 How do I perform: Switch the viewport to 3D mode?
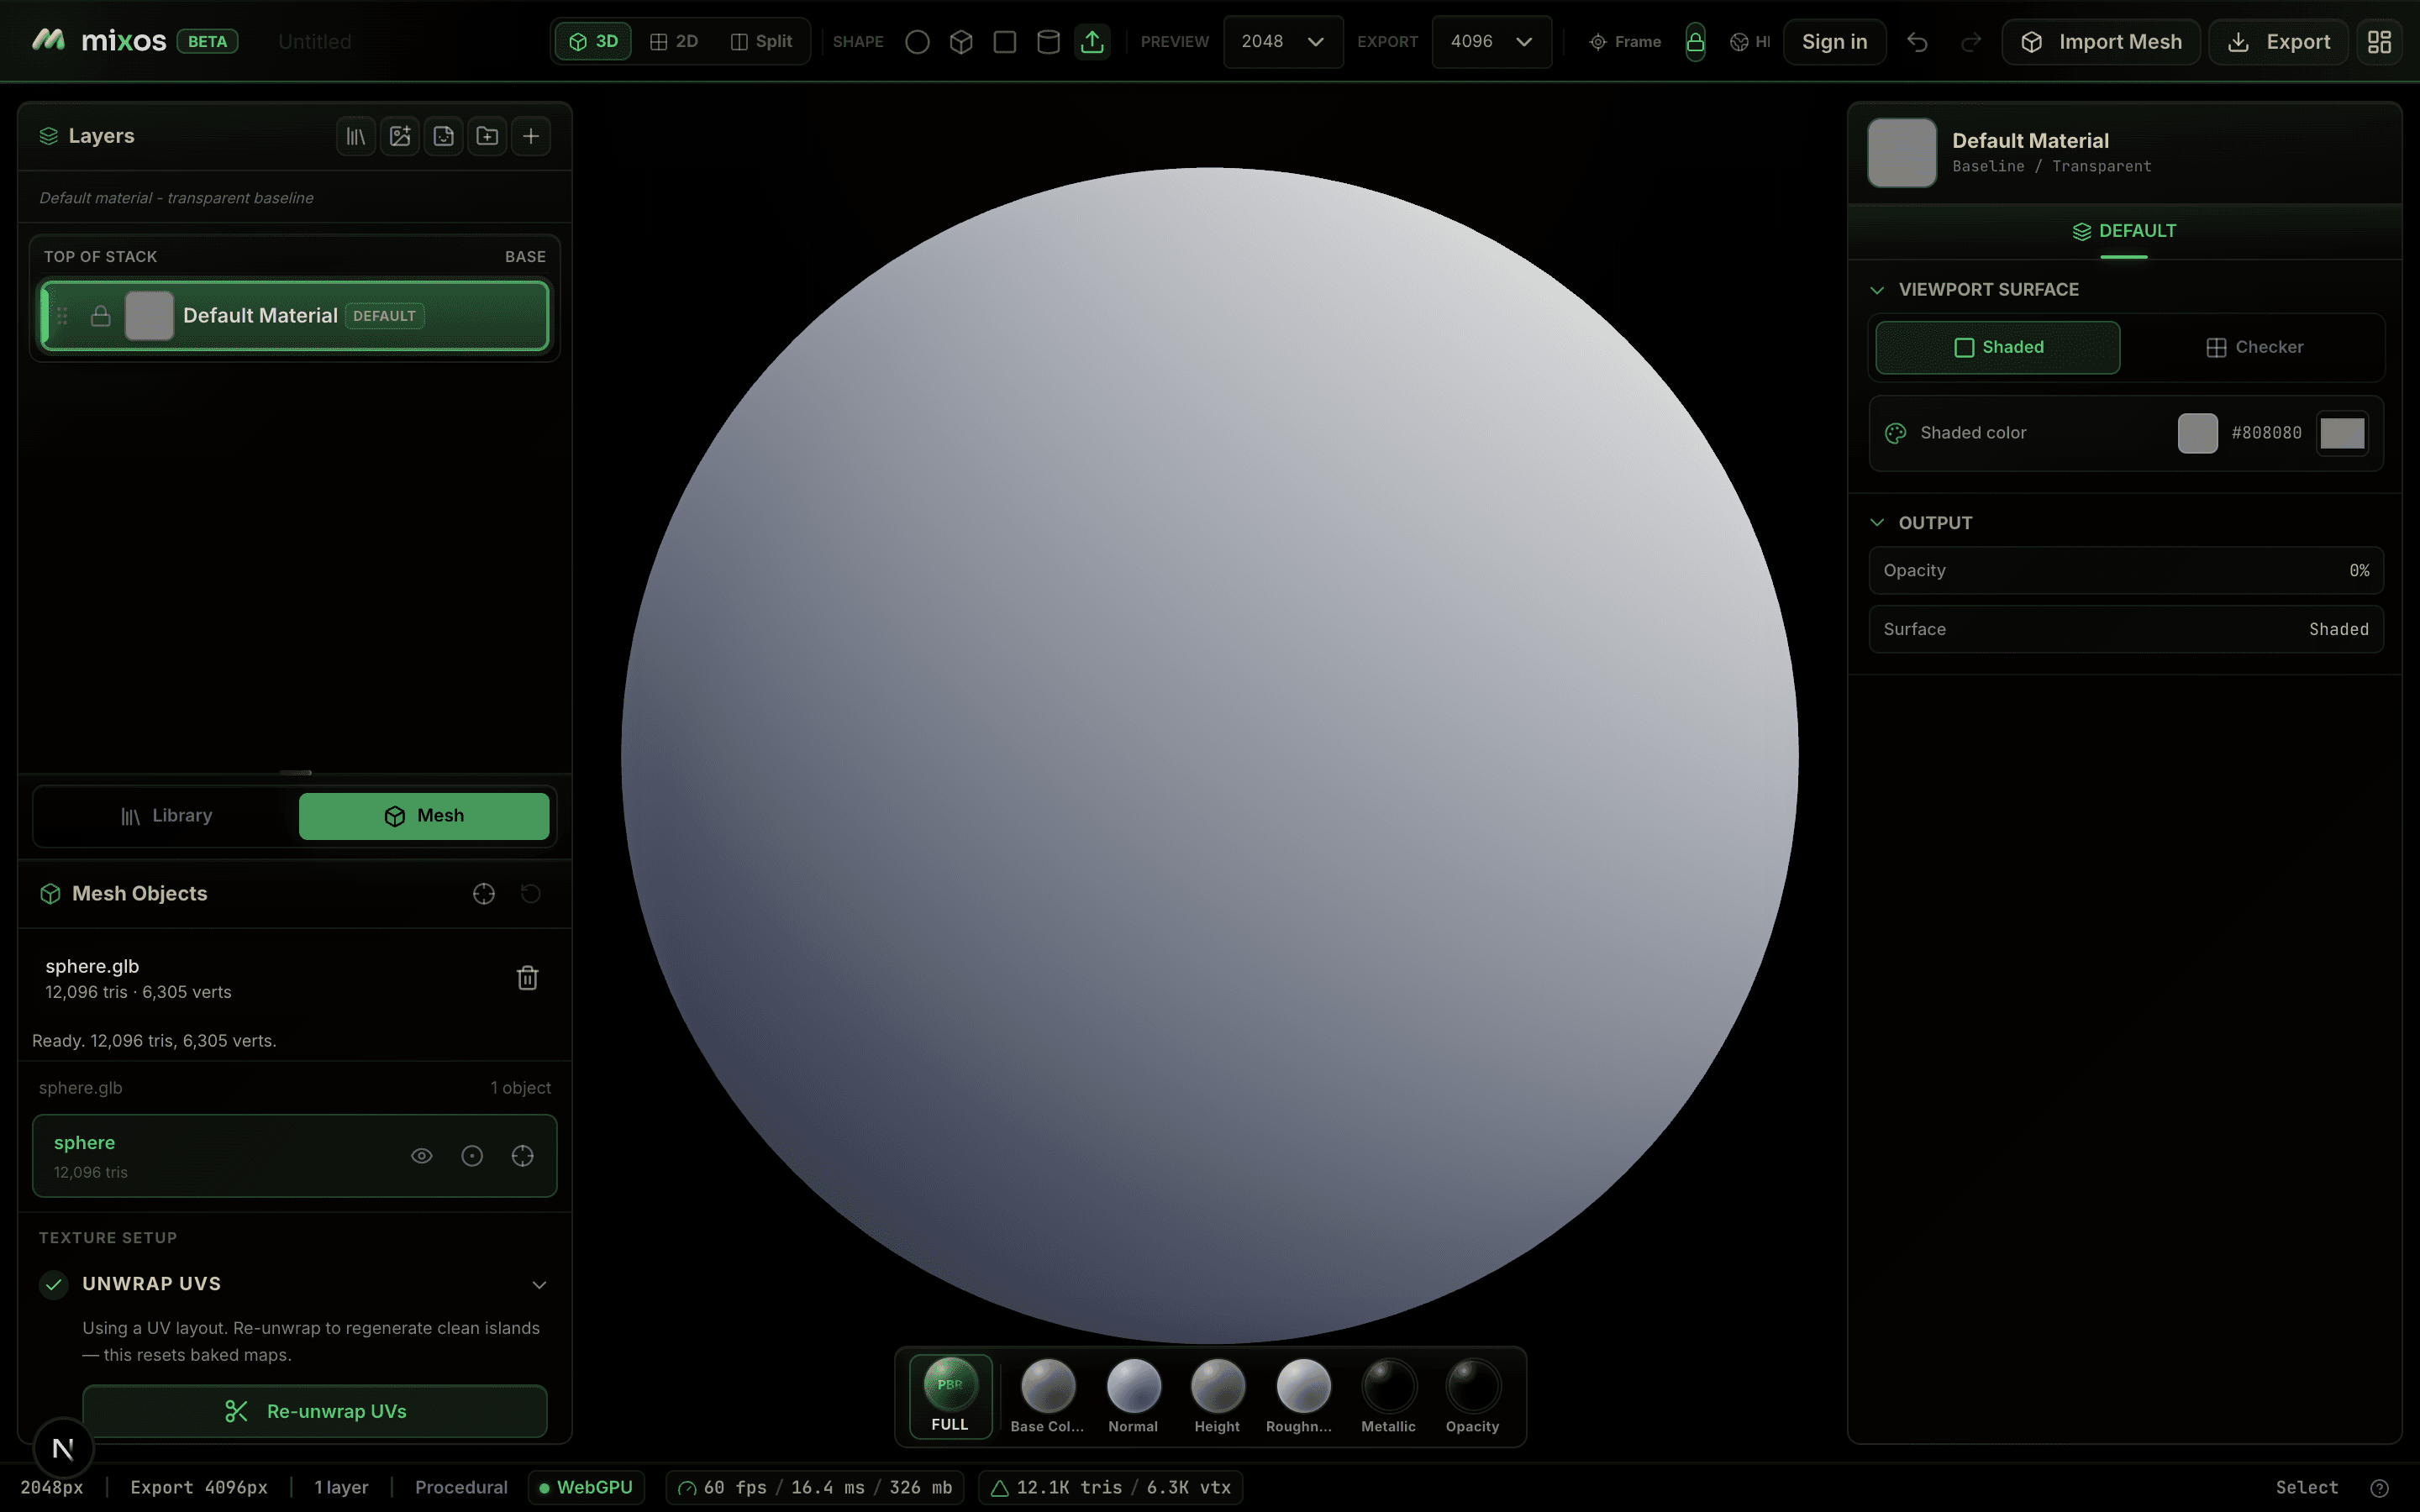[x=593, y=42]
